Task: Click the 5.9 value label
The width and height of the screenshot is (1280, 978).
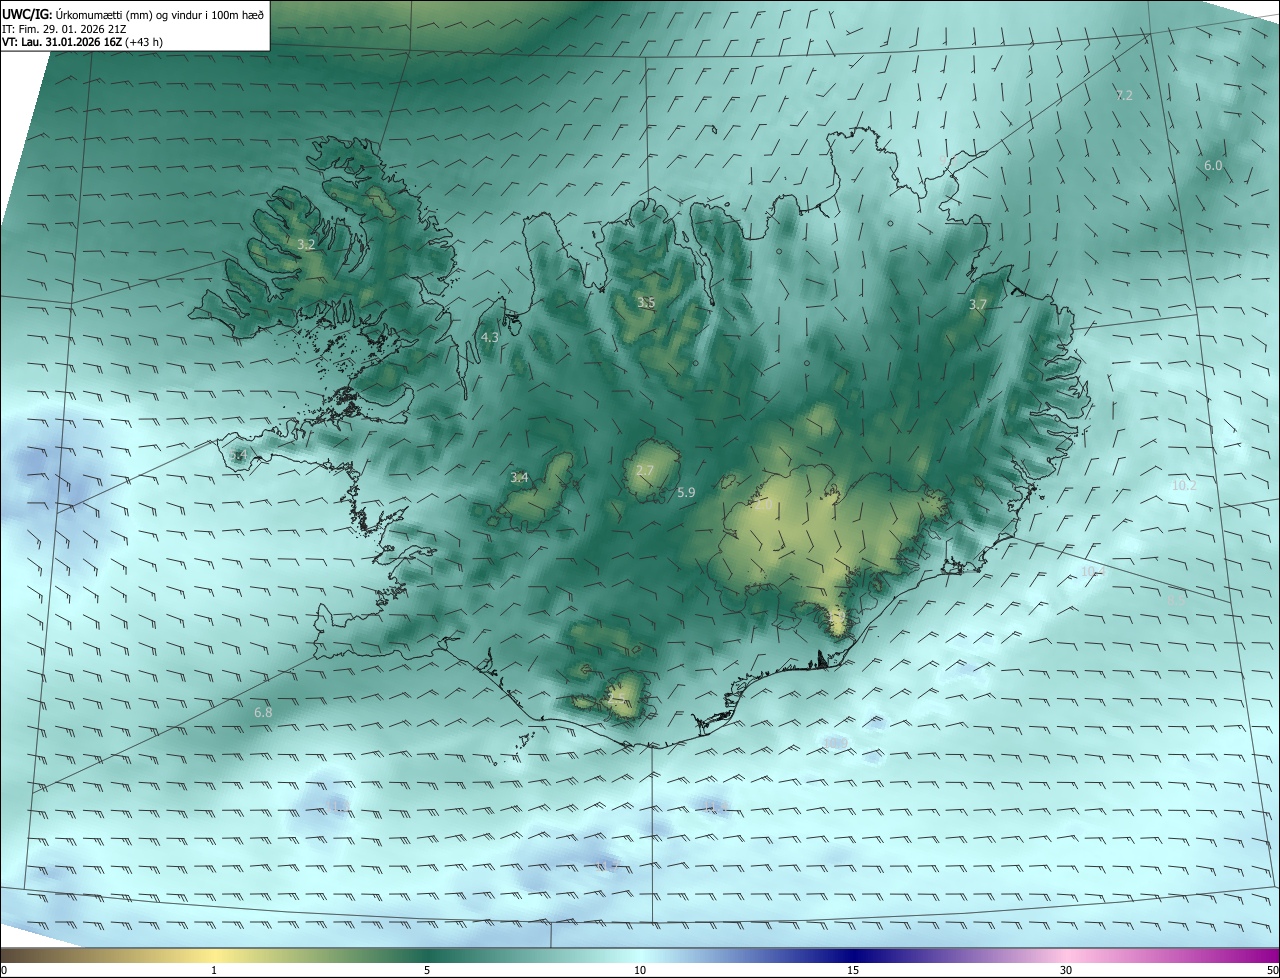Action: (x=686, y=492)
